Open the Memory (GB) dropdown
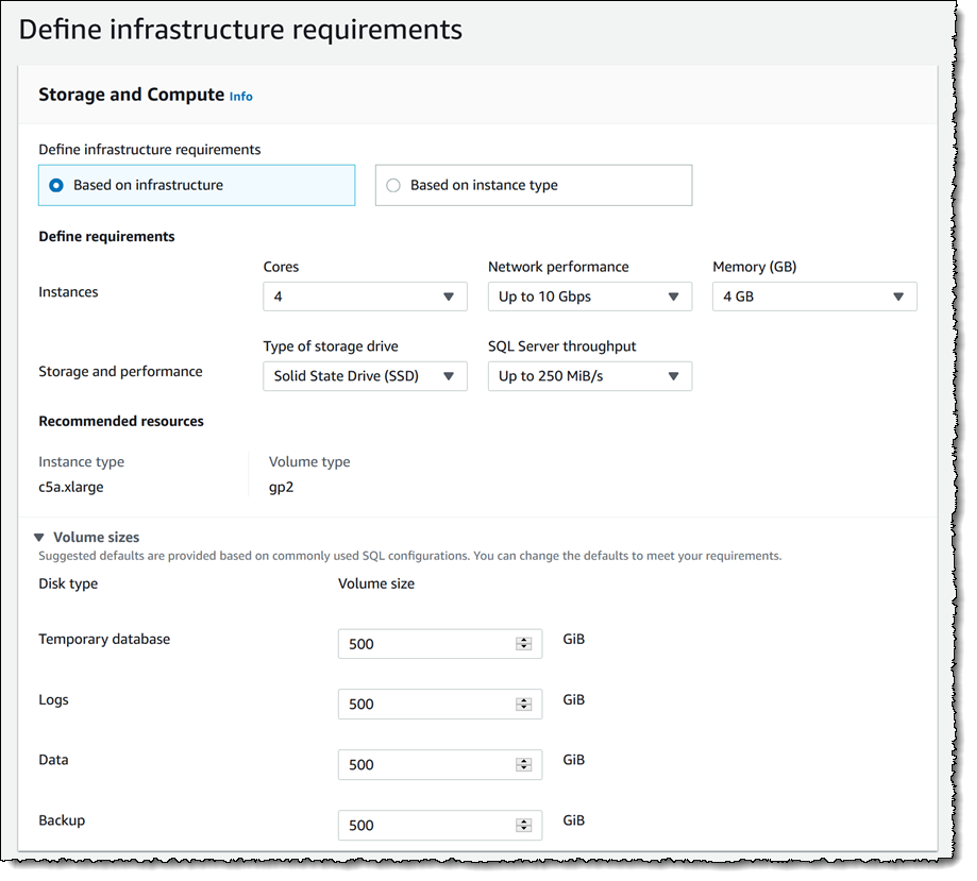Viewport: 977px width, 881px height. tap(814, 297)
